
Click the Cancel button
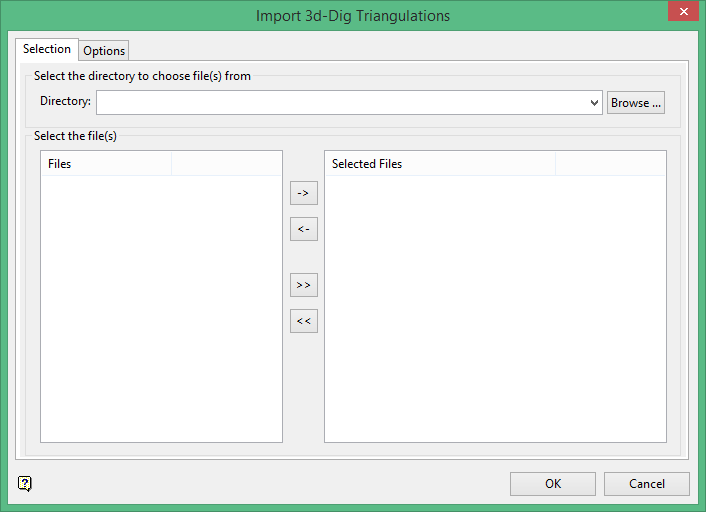[647, 484]
